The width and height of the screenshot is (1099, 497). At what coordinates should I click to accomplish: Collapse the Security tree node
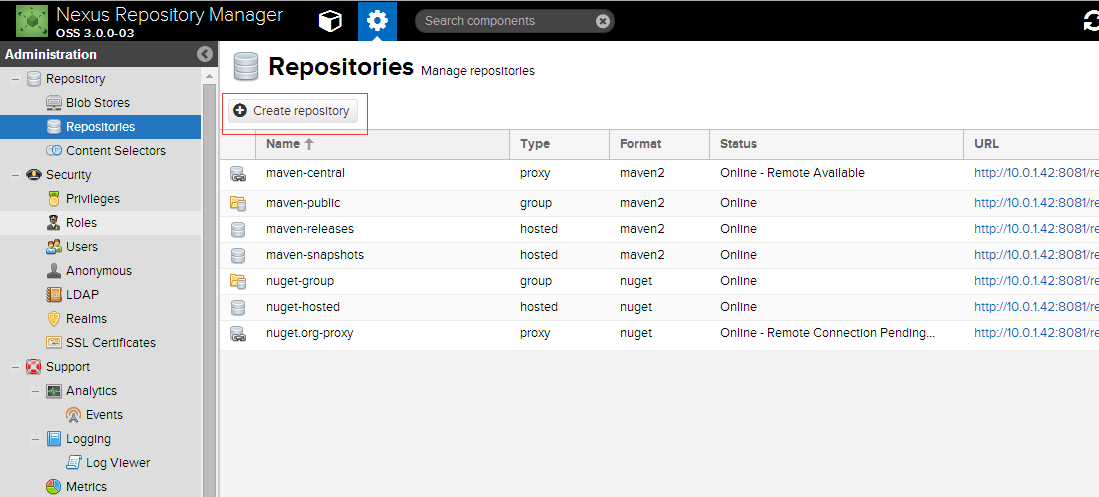15,175
